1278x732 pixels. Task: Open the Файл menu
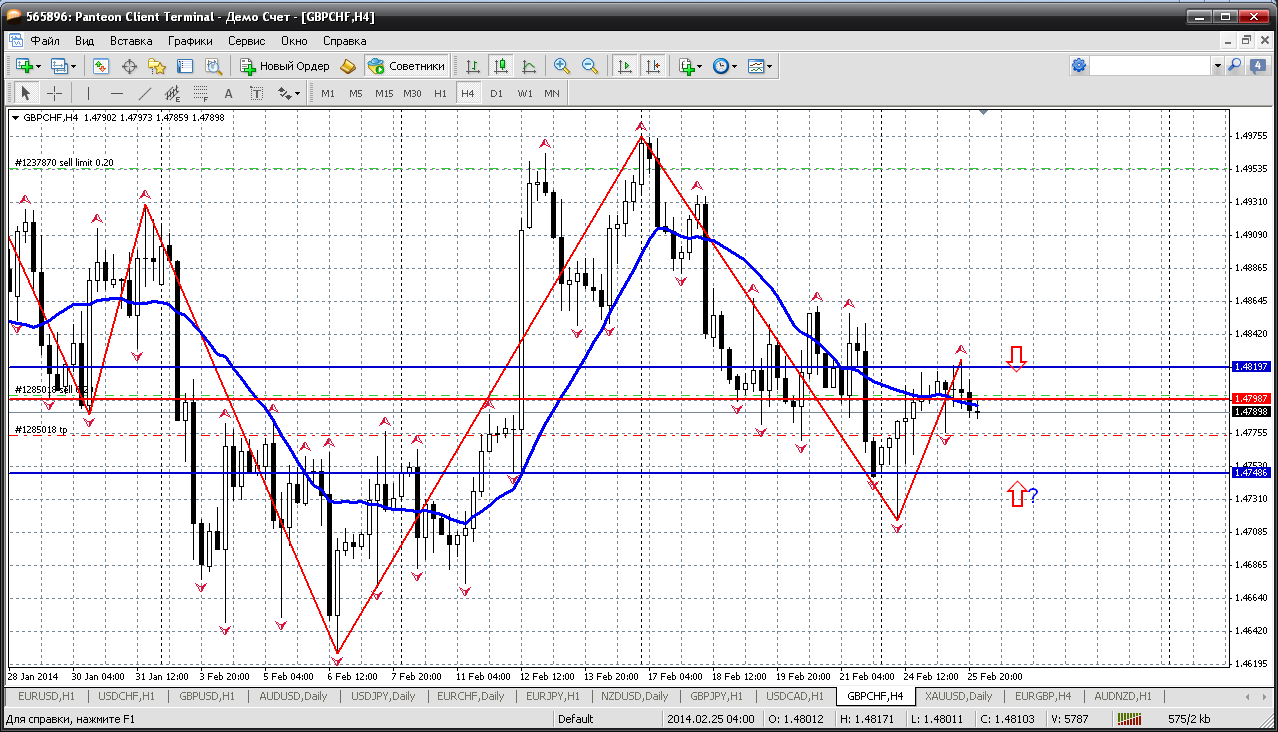45,41
